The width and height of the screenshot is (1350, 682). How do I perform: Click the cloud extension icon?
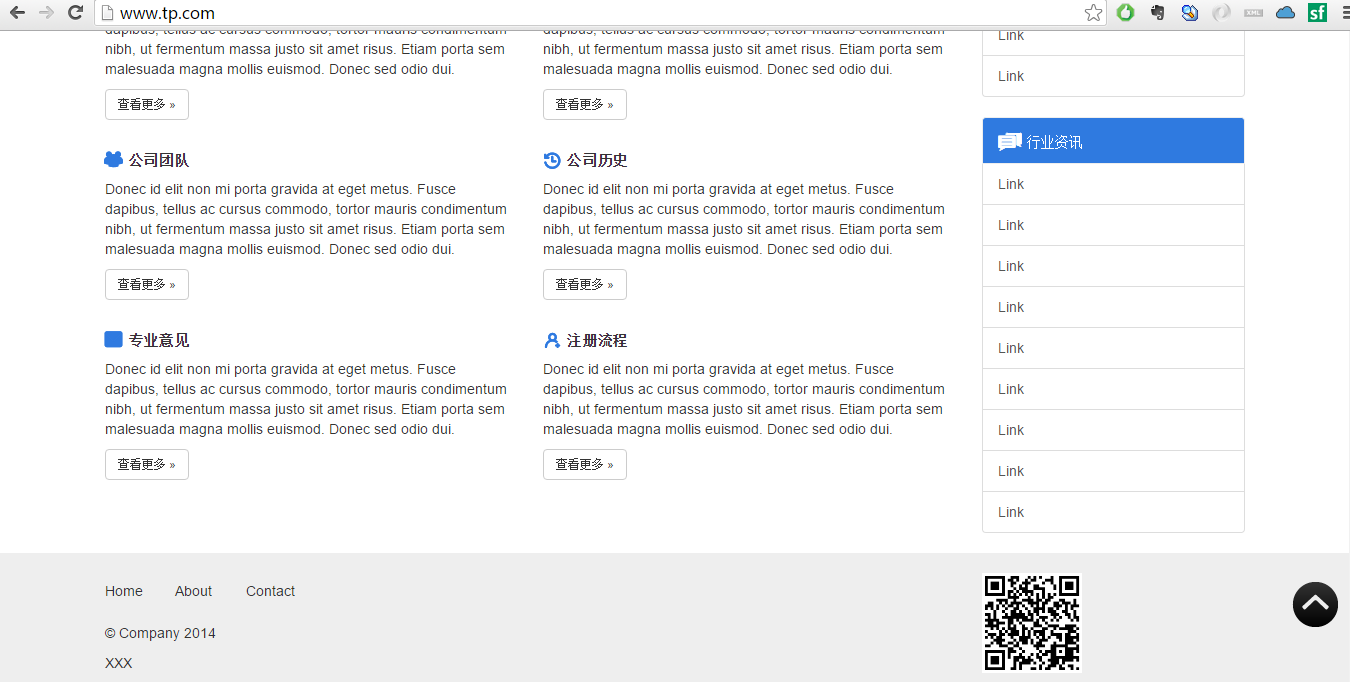point(1285,13)
